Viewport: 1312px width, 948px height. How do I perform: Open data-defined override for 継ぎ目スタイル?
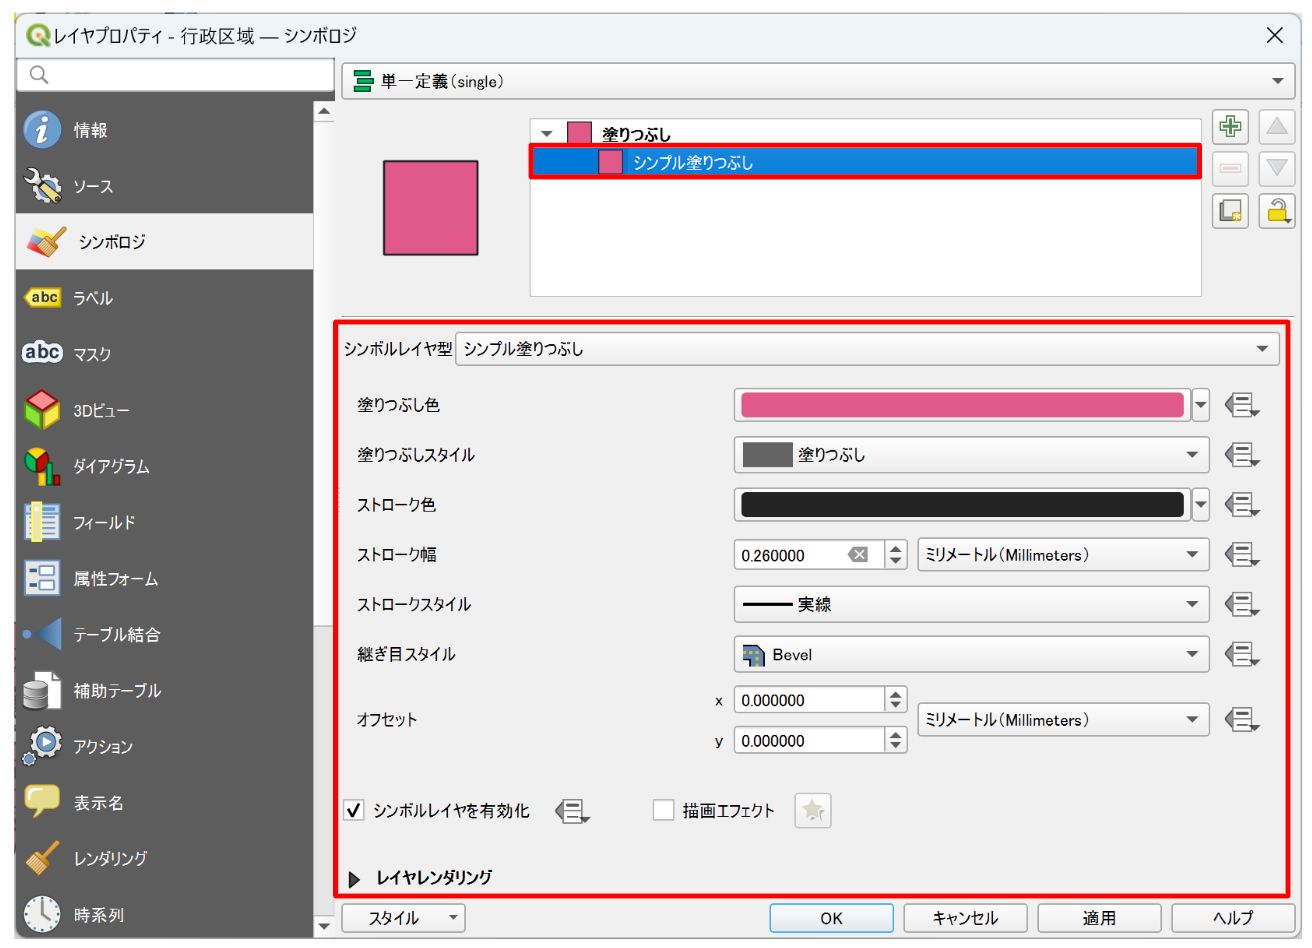(x=1242, y=655)
